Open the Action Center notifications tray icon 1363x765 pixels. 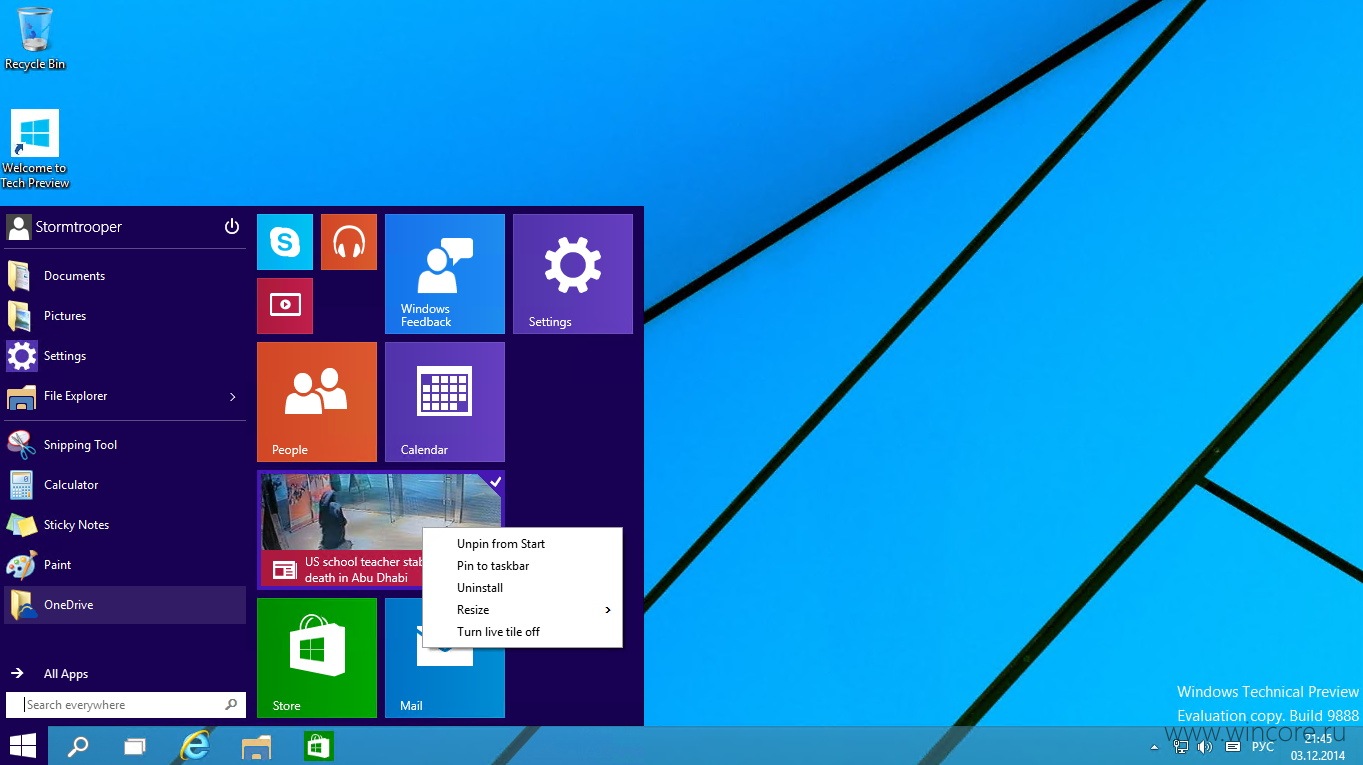(x=1232, y=747)
